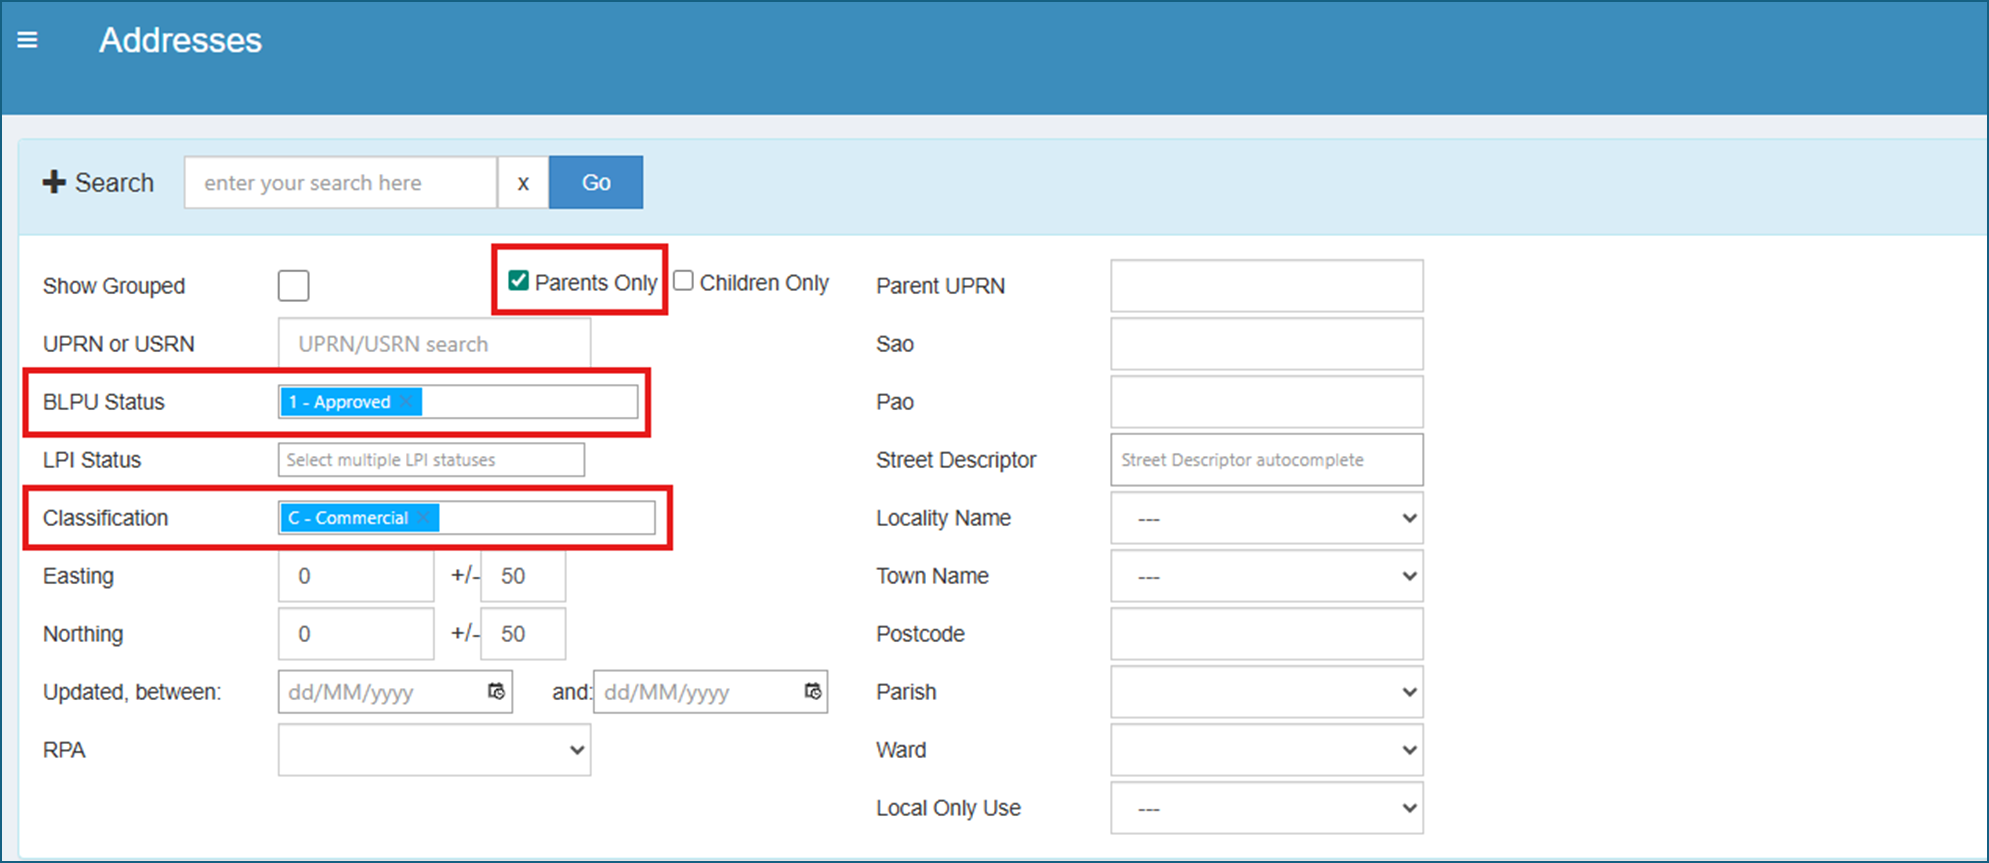Open the Locality Name dropdown
This screenshot has height=863, width=1989.
pyautogui.click(x=1267, y=518)
